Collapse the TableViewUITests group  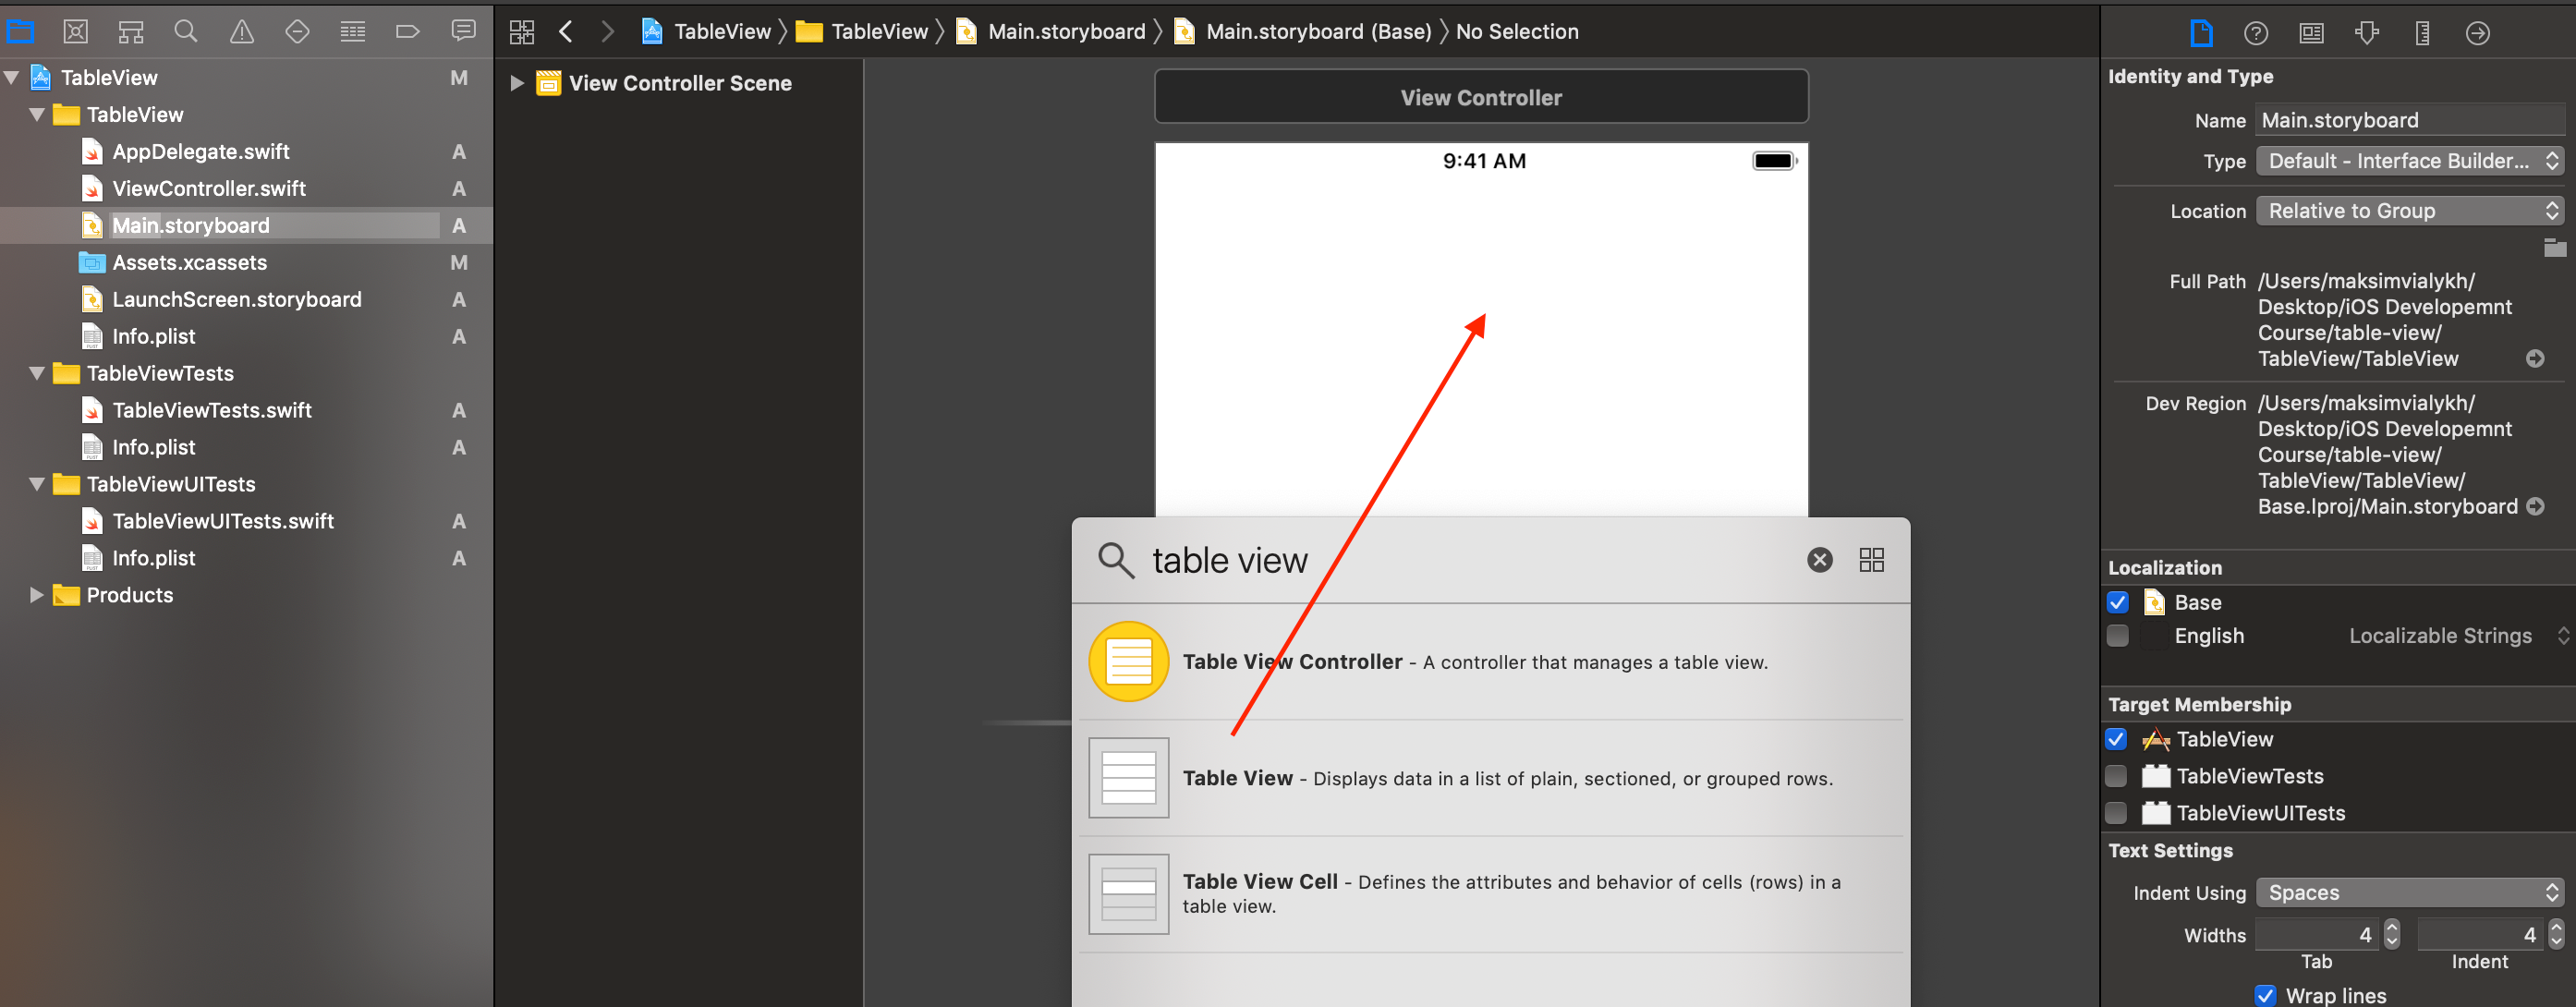(37, 484)
